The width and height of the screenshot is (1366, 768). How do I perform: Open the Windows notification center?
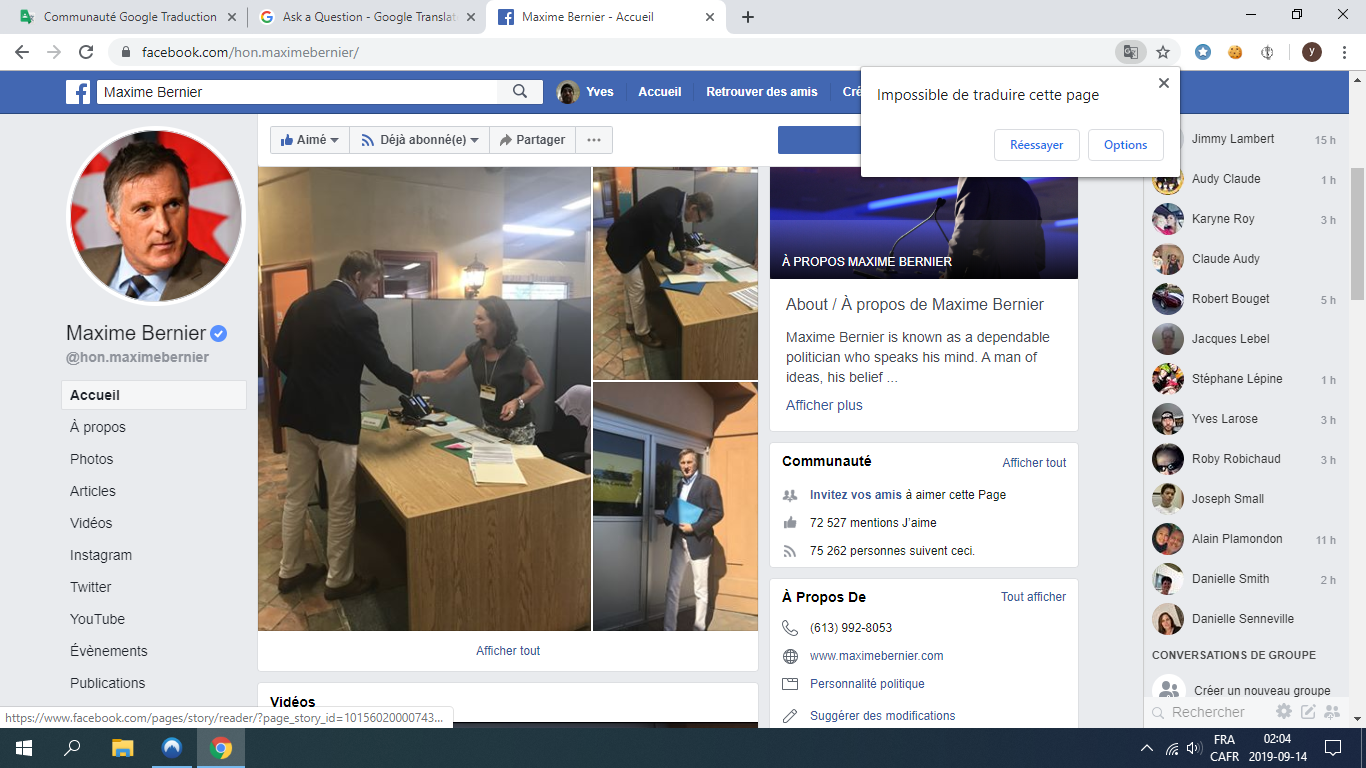tap(1332, 748)
